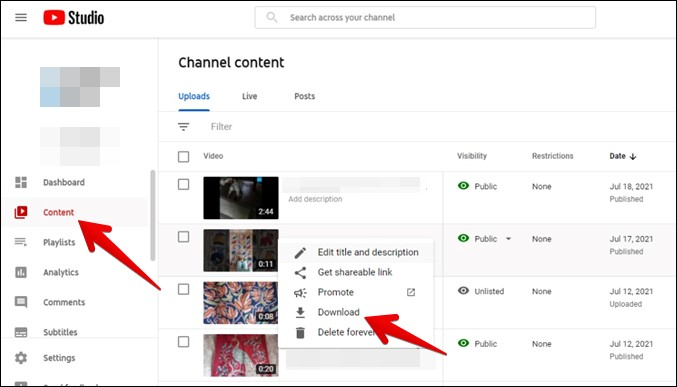Open the Subtitles section
Image resolution: width=677 pixels, height=387 pixels.
pyautogui.click(x=60, y=332)
